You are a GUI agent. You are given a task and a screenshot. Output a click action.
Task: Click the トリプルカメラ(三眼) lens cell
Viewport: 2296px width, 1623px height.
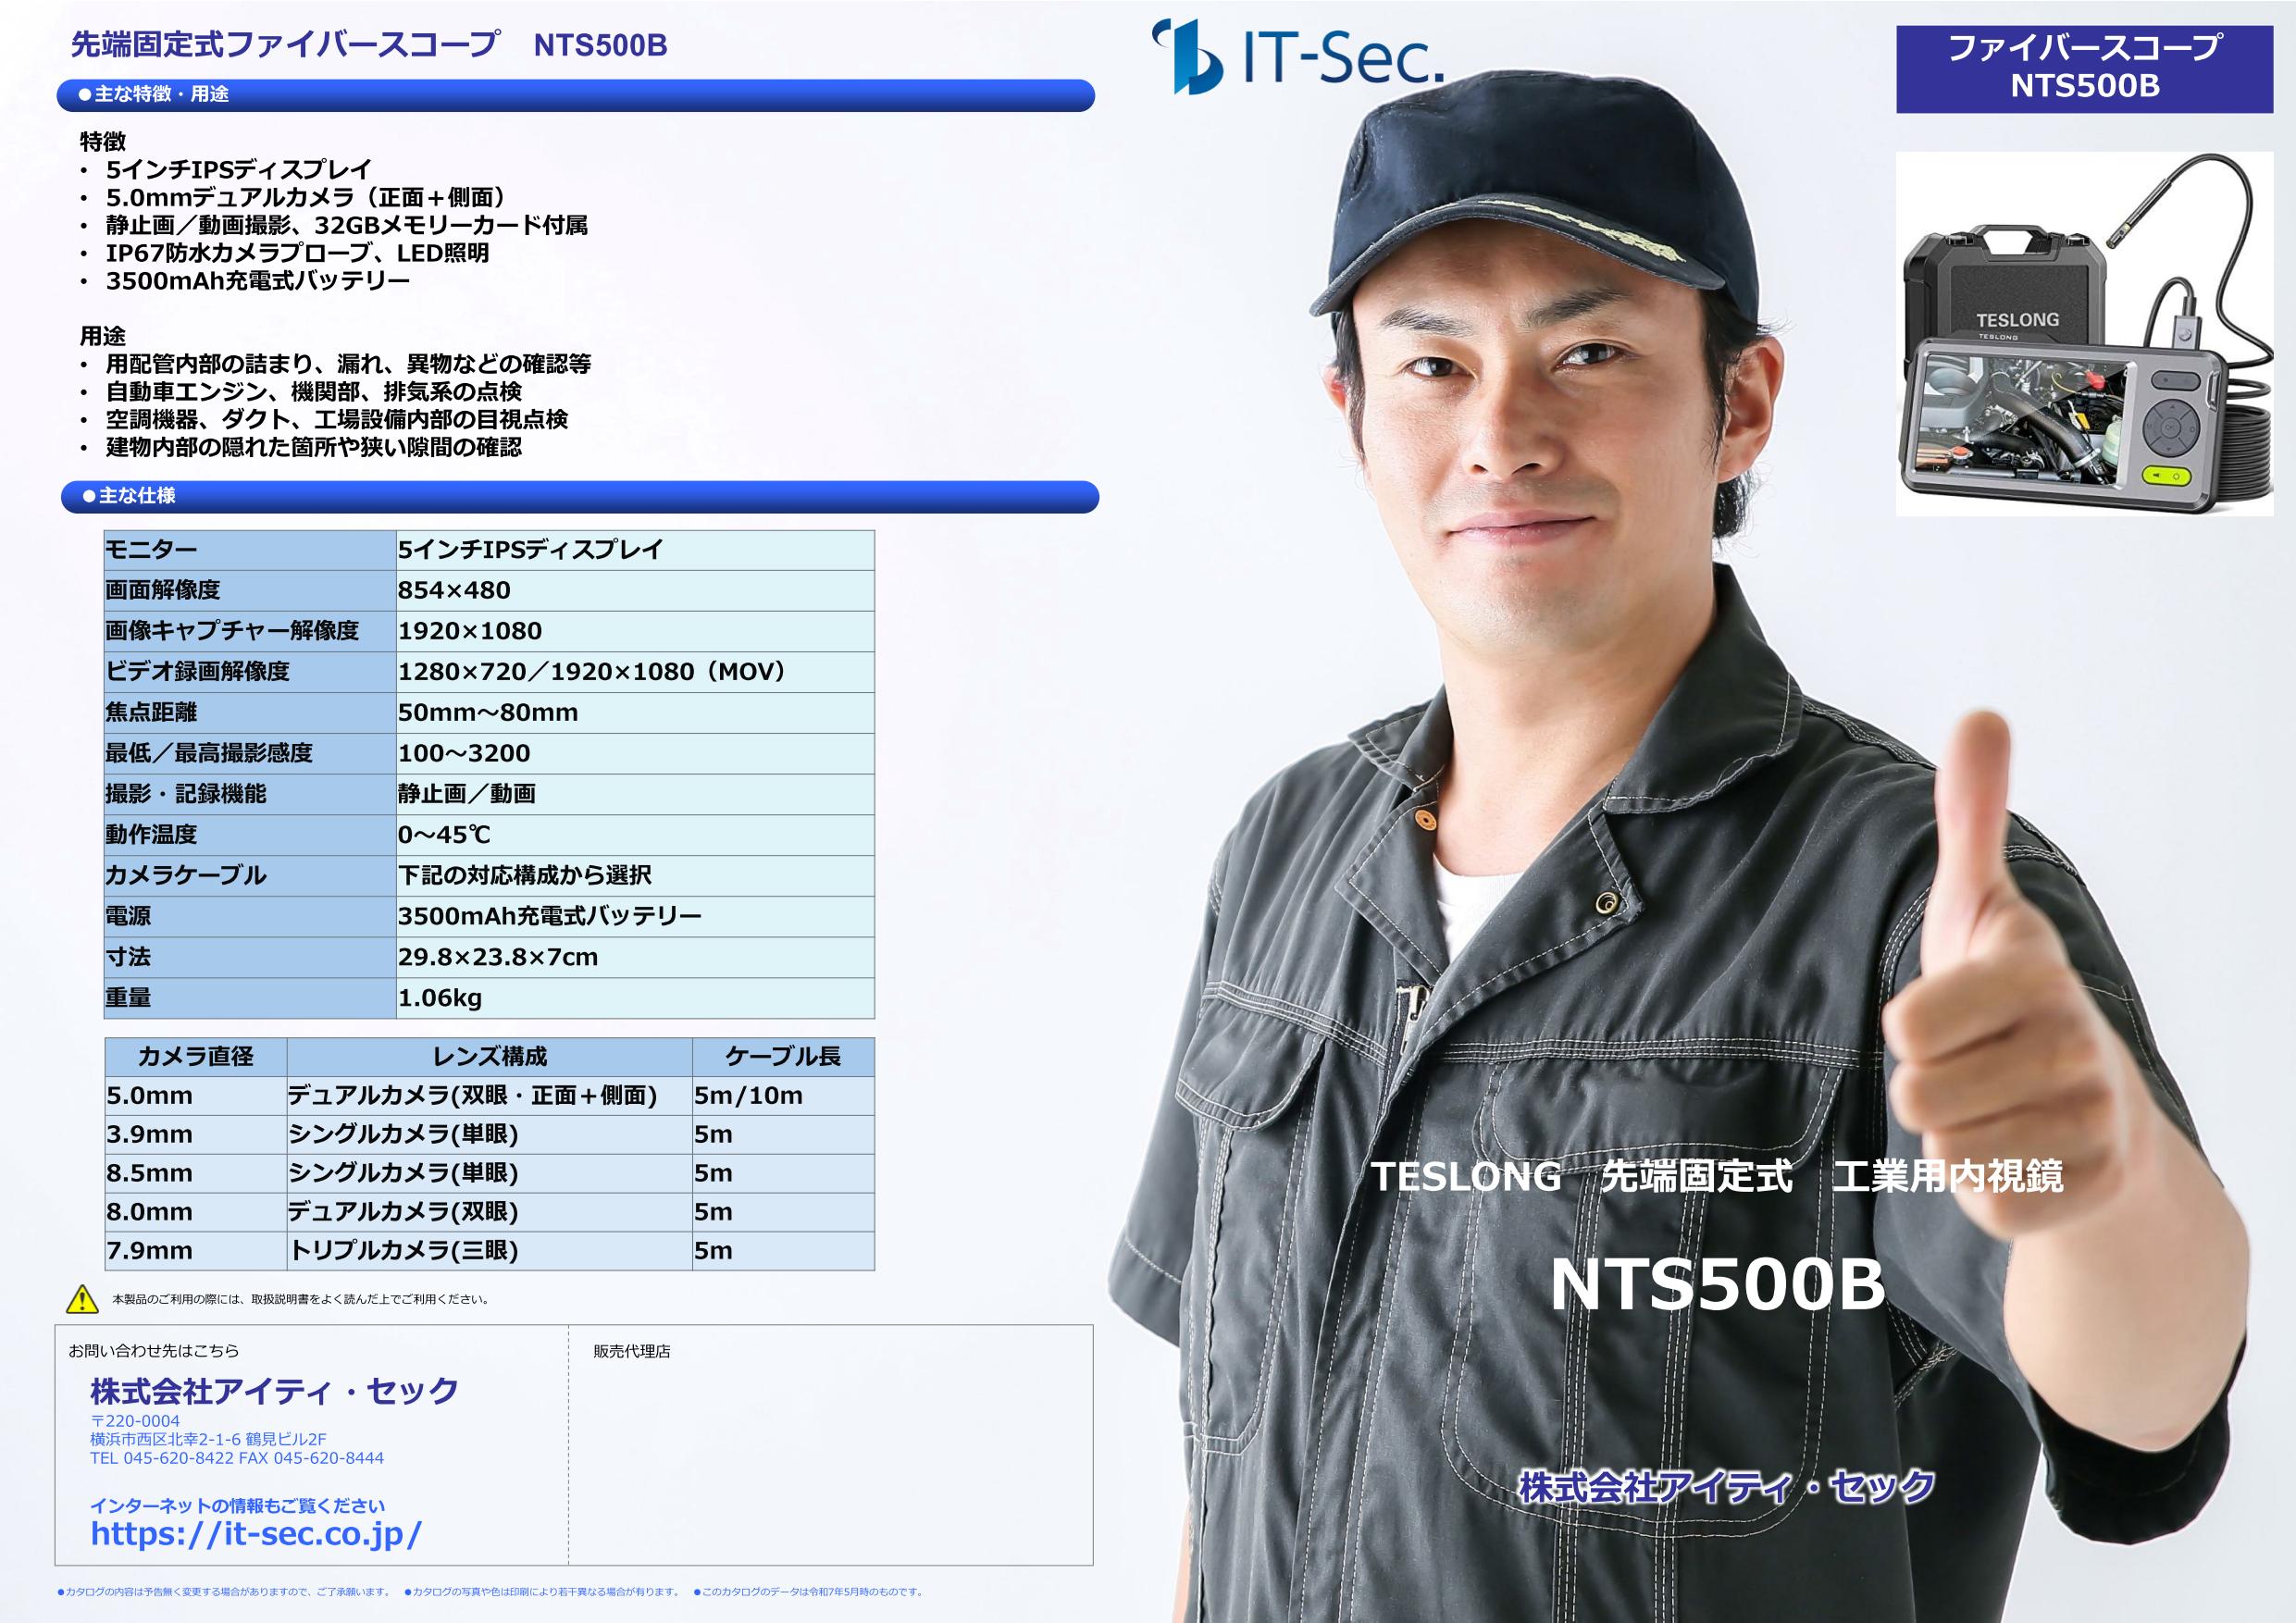tap(490, 1251)
